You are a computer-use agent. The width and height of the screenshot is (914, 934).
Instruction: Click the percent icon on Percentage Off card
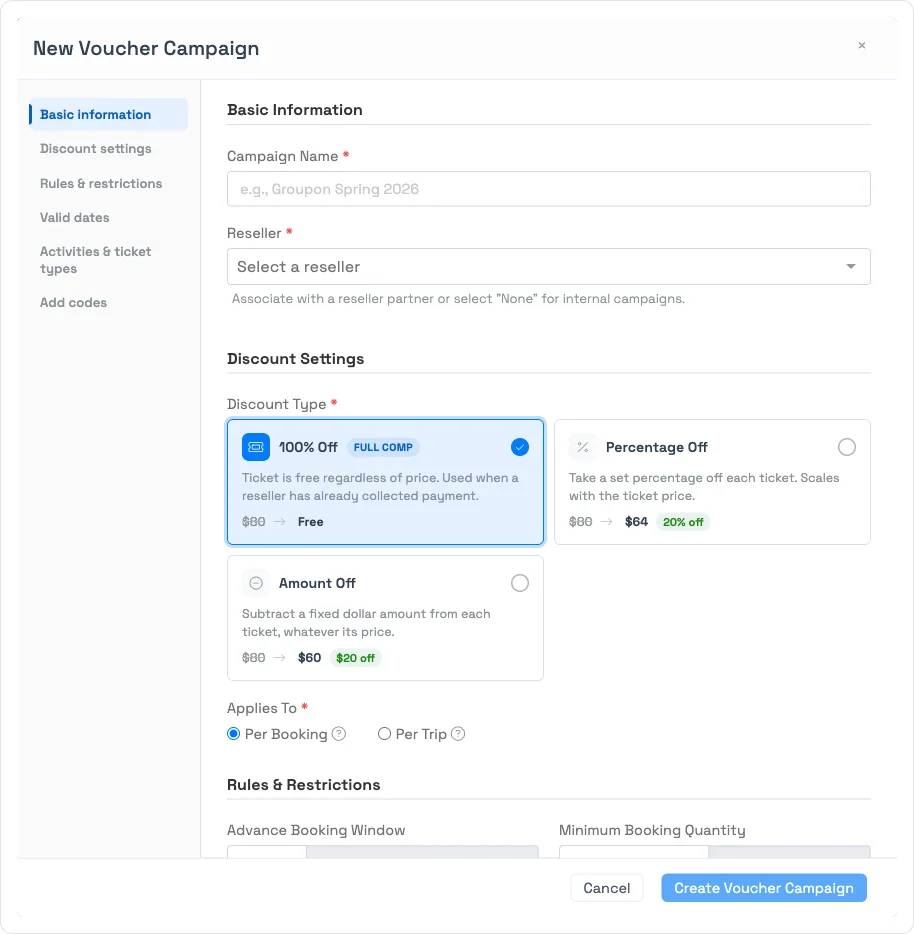point(583,447)
